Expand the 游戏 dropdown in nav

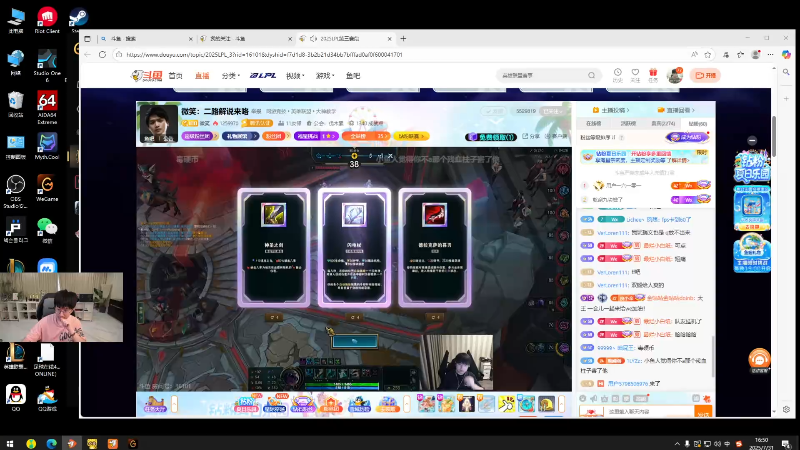[324, 76]
